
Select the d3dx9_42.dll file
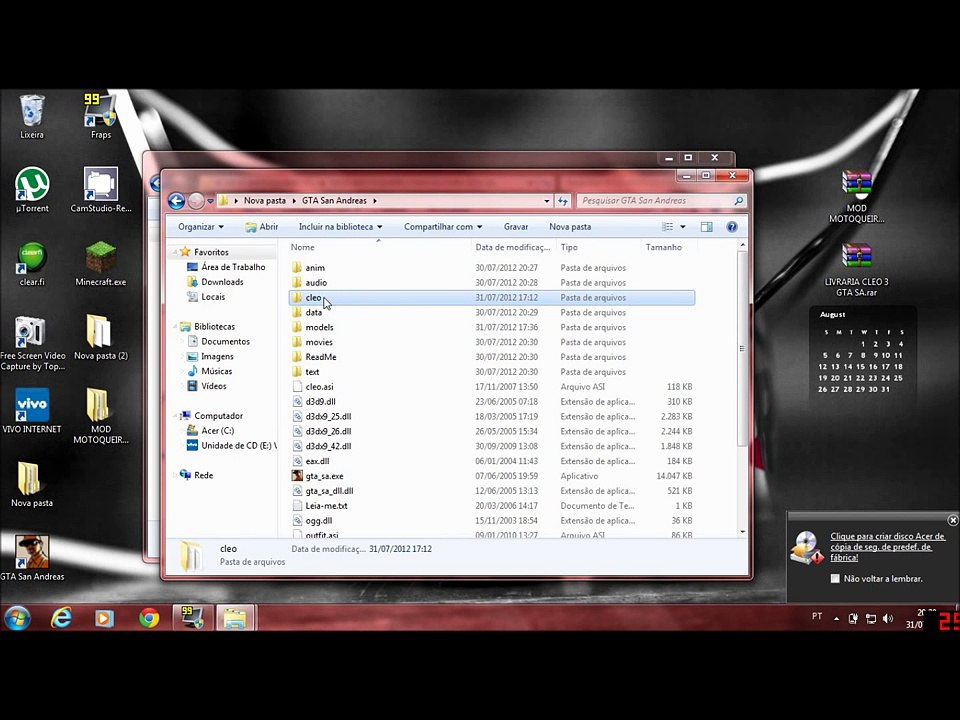pos(492,446)
